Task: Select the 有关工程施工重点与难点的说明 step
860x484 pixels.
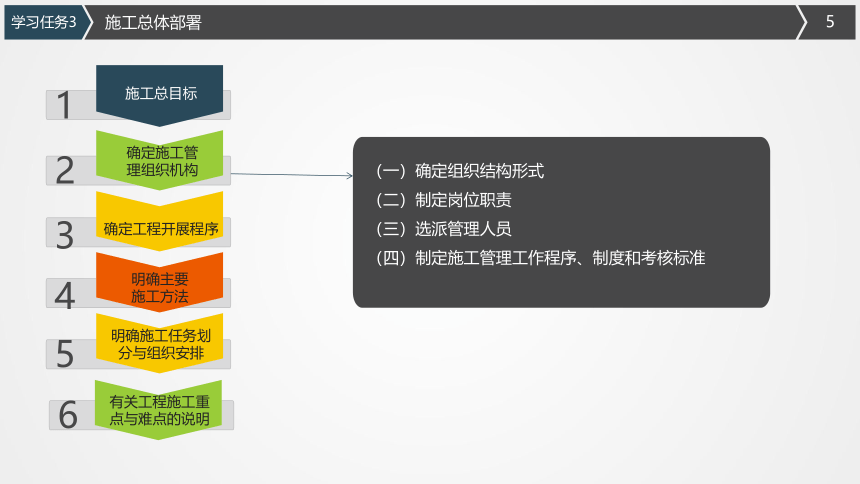Action: click(x=159, y=410)
